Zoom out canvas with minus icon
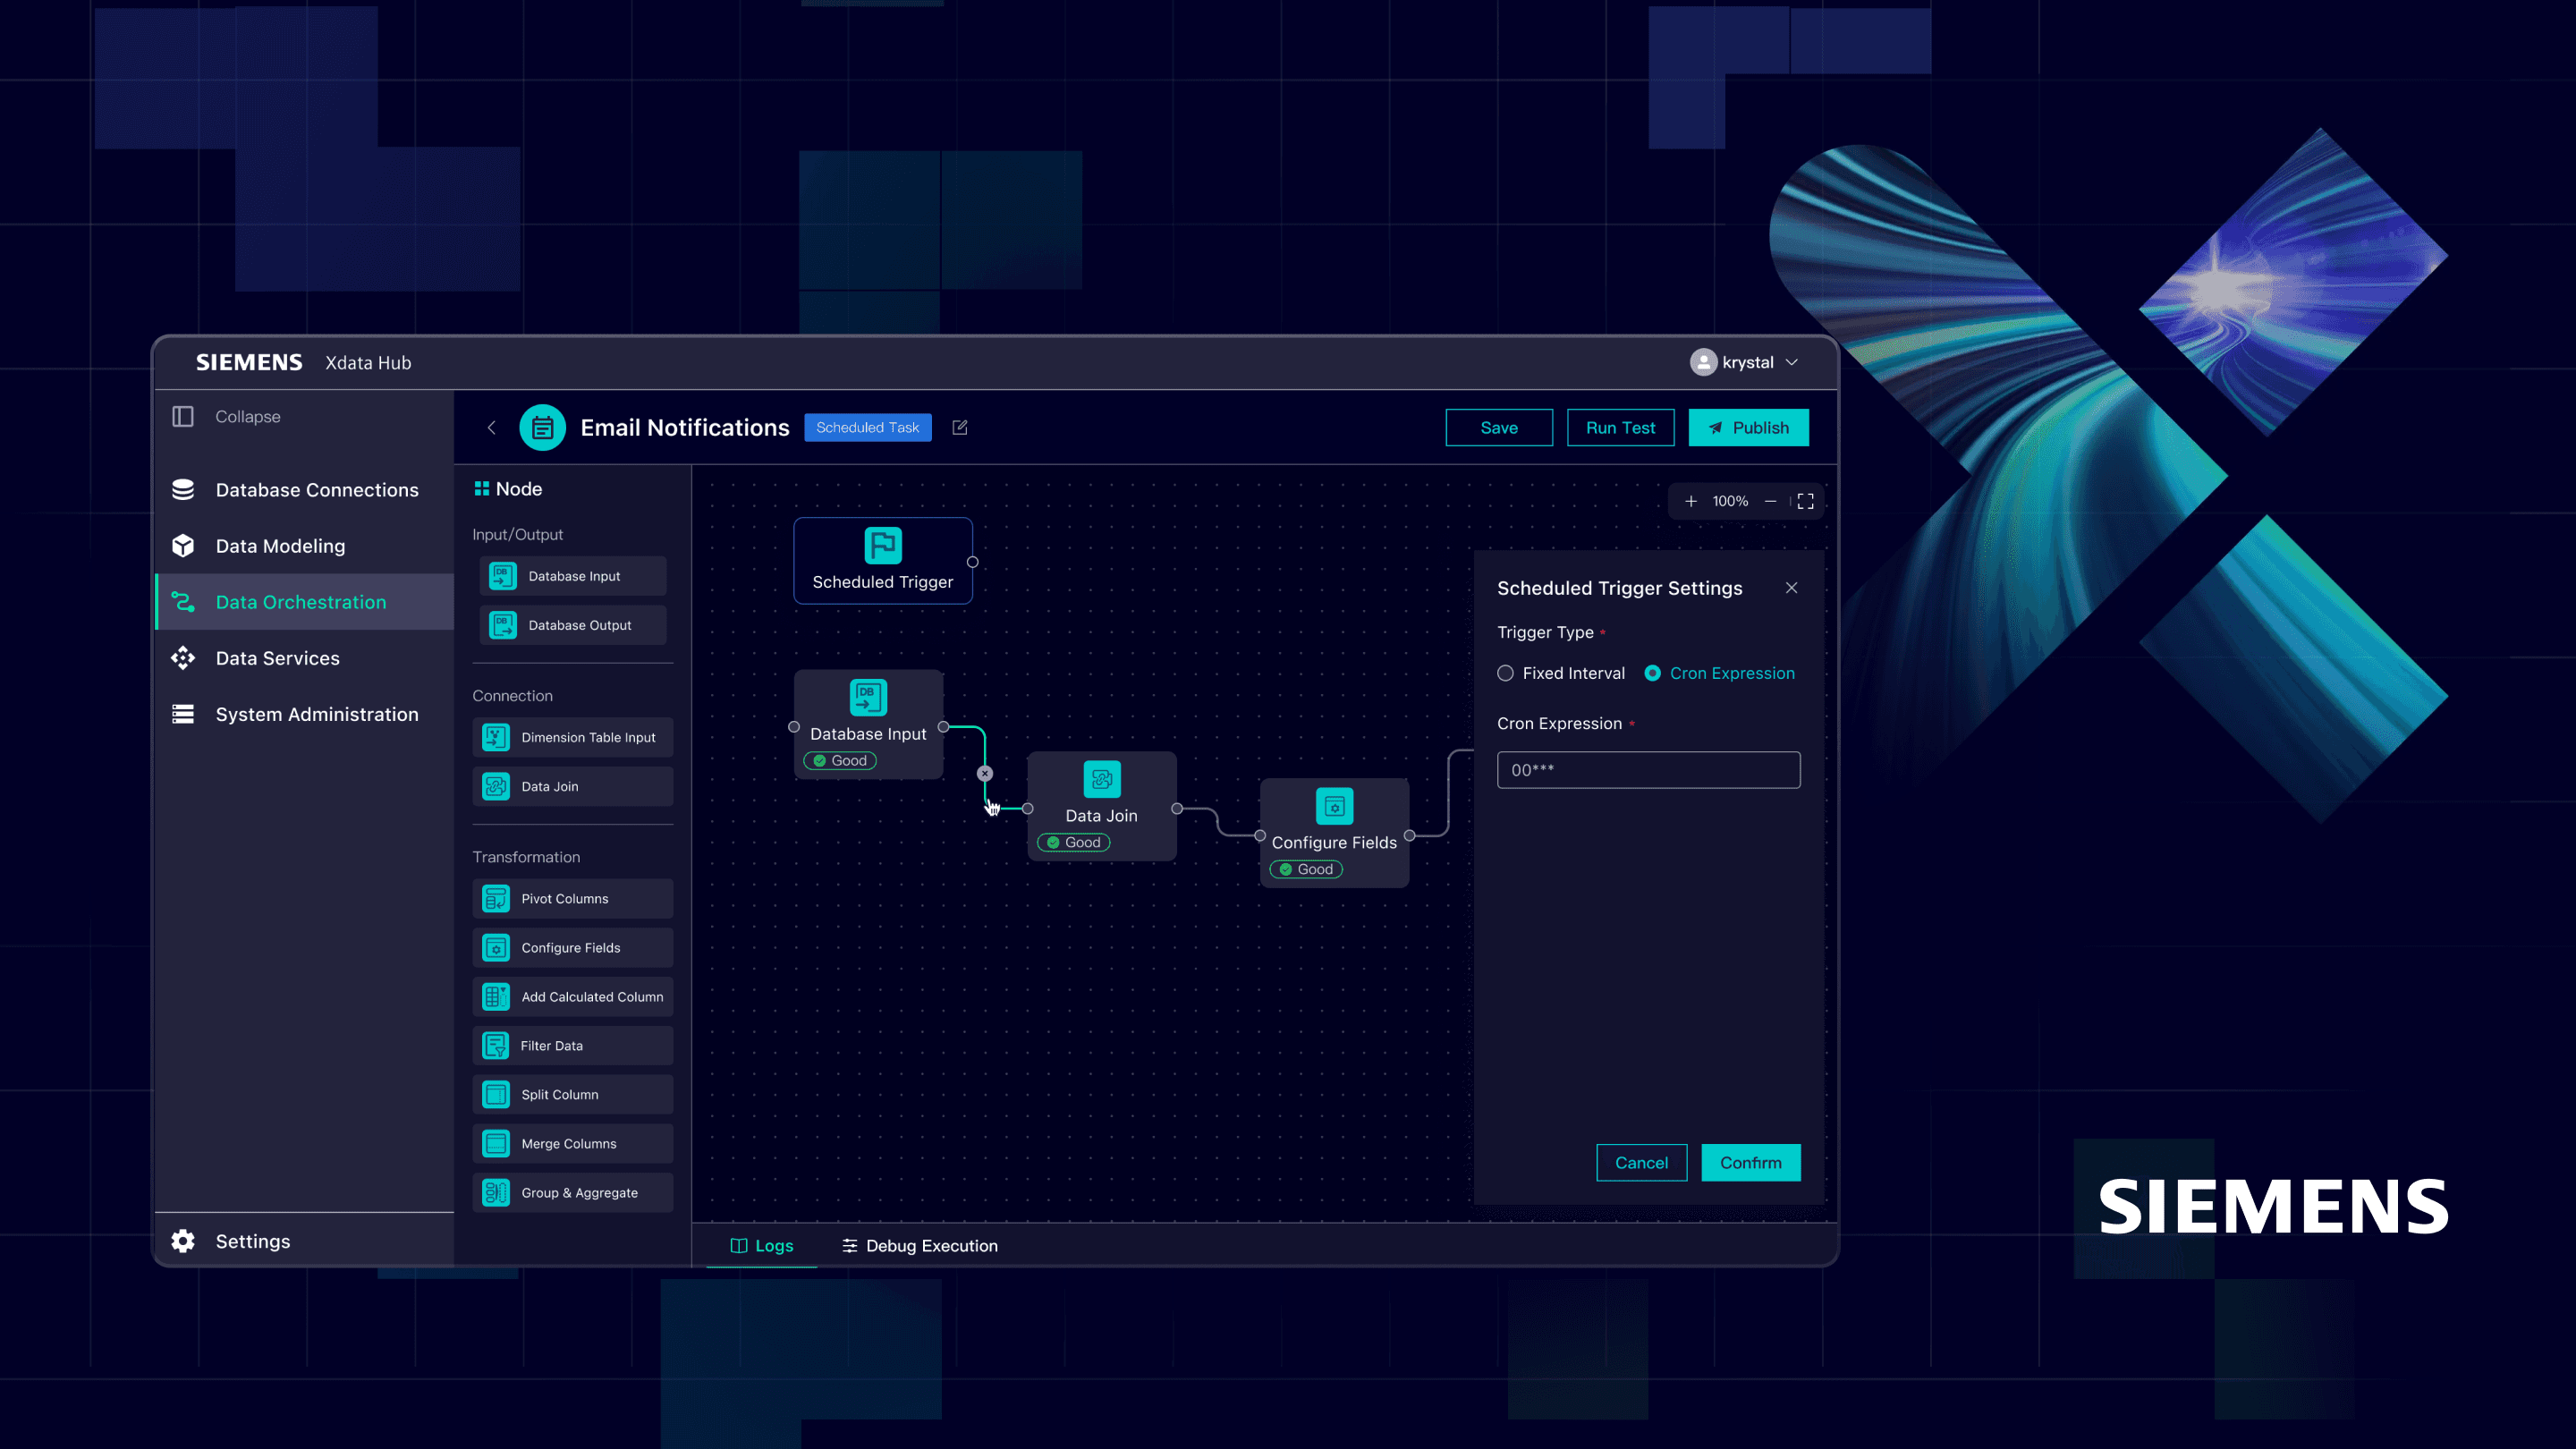This screenshot has height=1449, width=2576. click(x=1770, y=501)
